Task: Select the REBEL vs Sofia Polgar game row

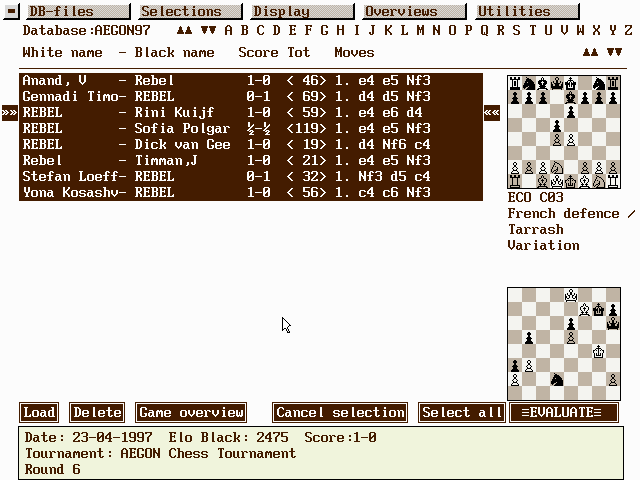Action: pos(250,129)
